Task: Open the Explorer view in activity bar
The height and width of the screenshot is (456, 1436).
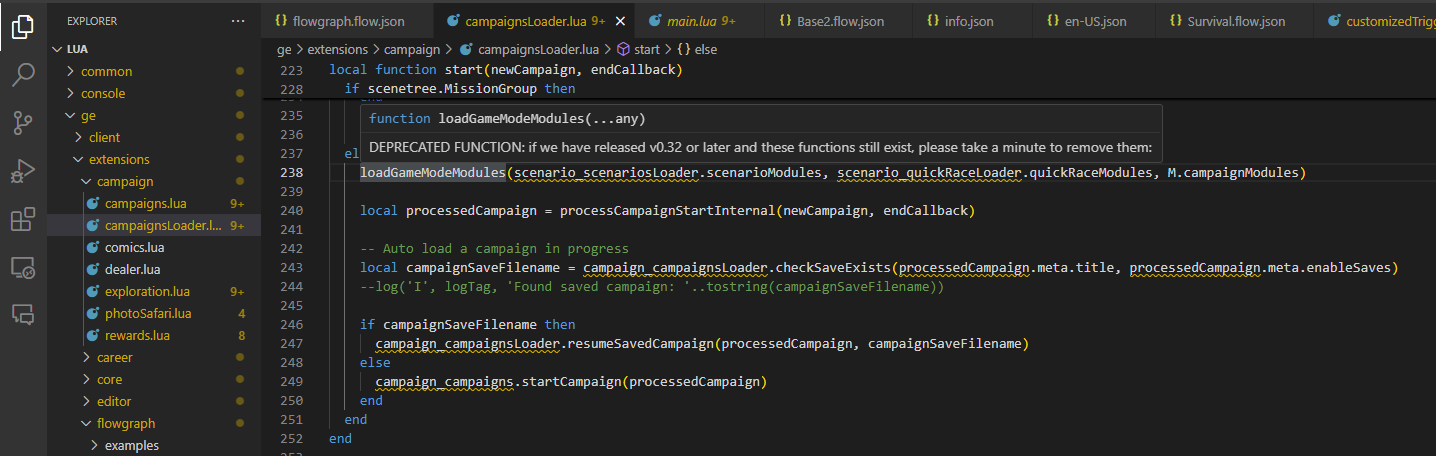Action: tap(23, 27)
